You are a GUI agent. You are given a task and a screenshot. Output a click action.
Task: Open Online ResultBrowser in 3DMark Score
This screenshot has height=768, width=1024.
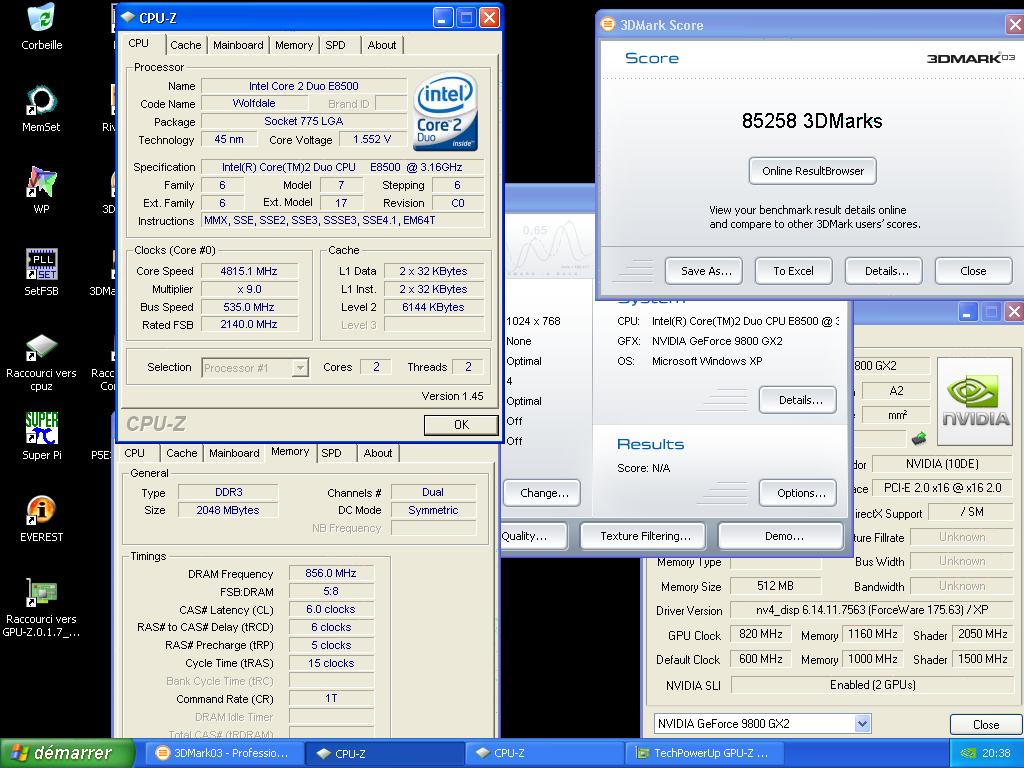[x=812, y=171]
